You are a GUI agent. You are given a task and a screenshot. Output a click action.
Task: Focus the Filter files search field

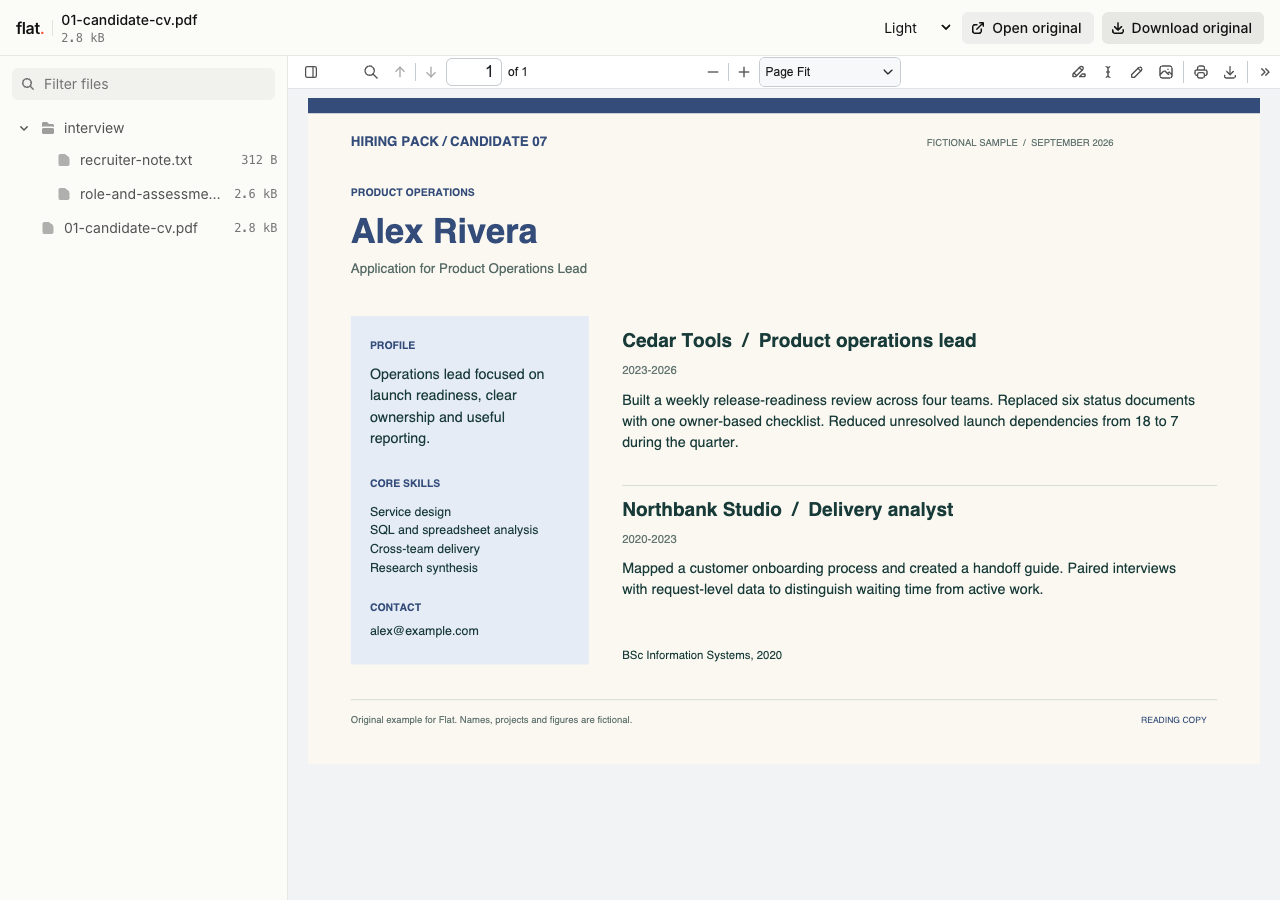coord(143,84)
